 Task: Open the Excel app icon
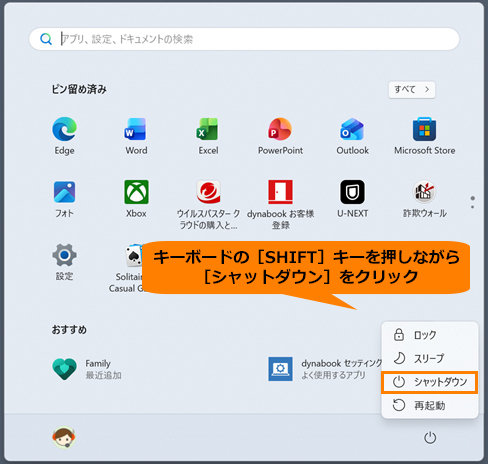(x=208, y=129)
